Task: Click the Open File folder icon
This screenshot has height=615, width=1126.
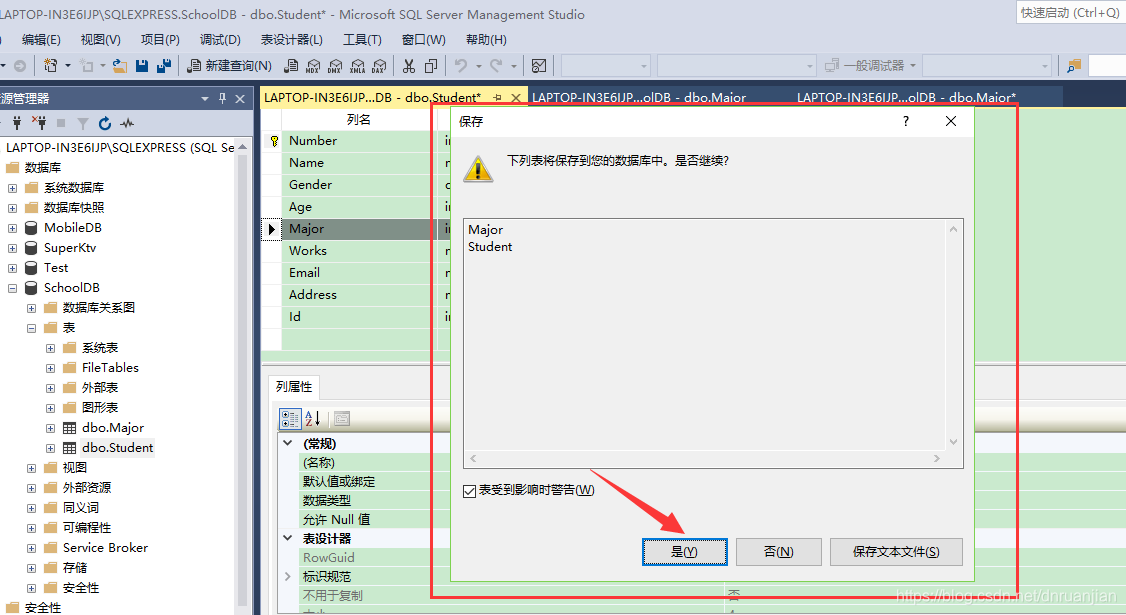Action: tap(120, 65)
